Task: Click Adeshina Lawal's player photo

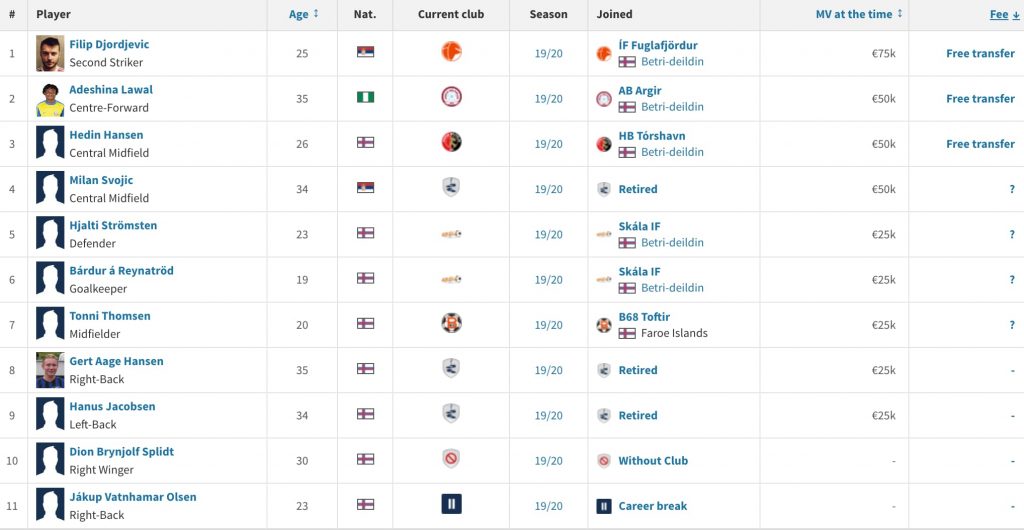Action: 50,99
